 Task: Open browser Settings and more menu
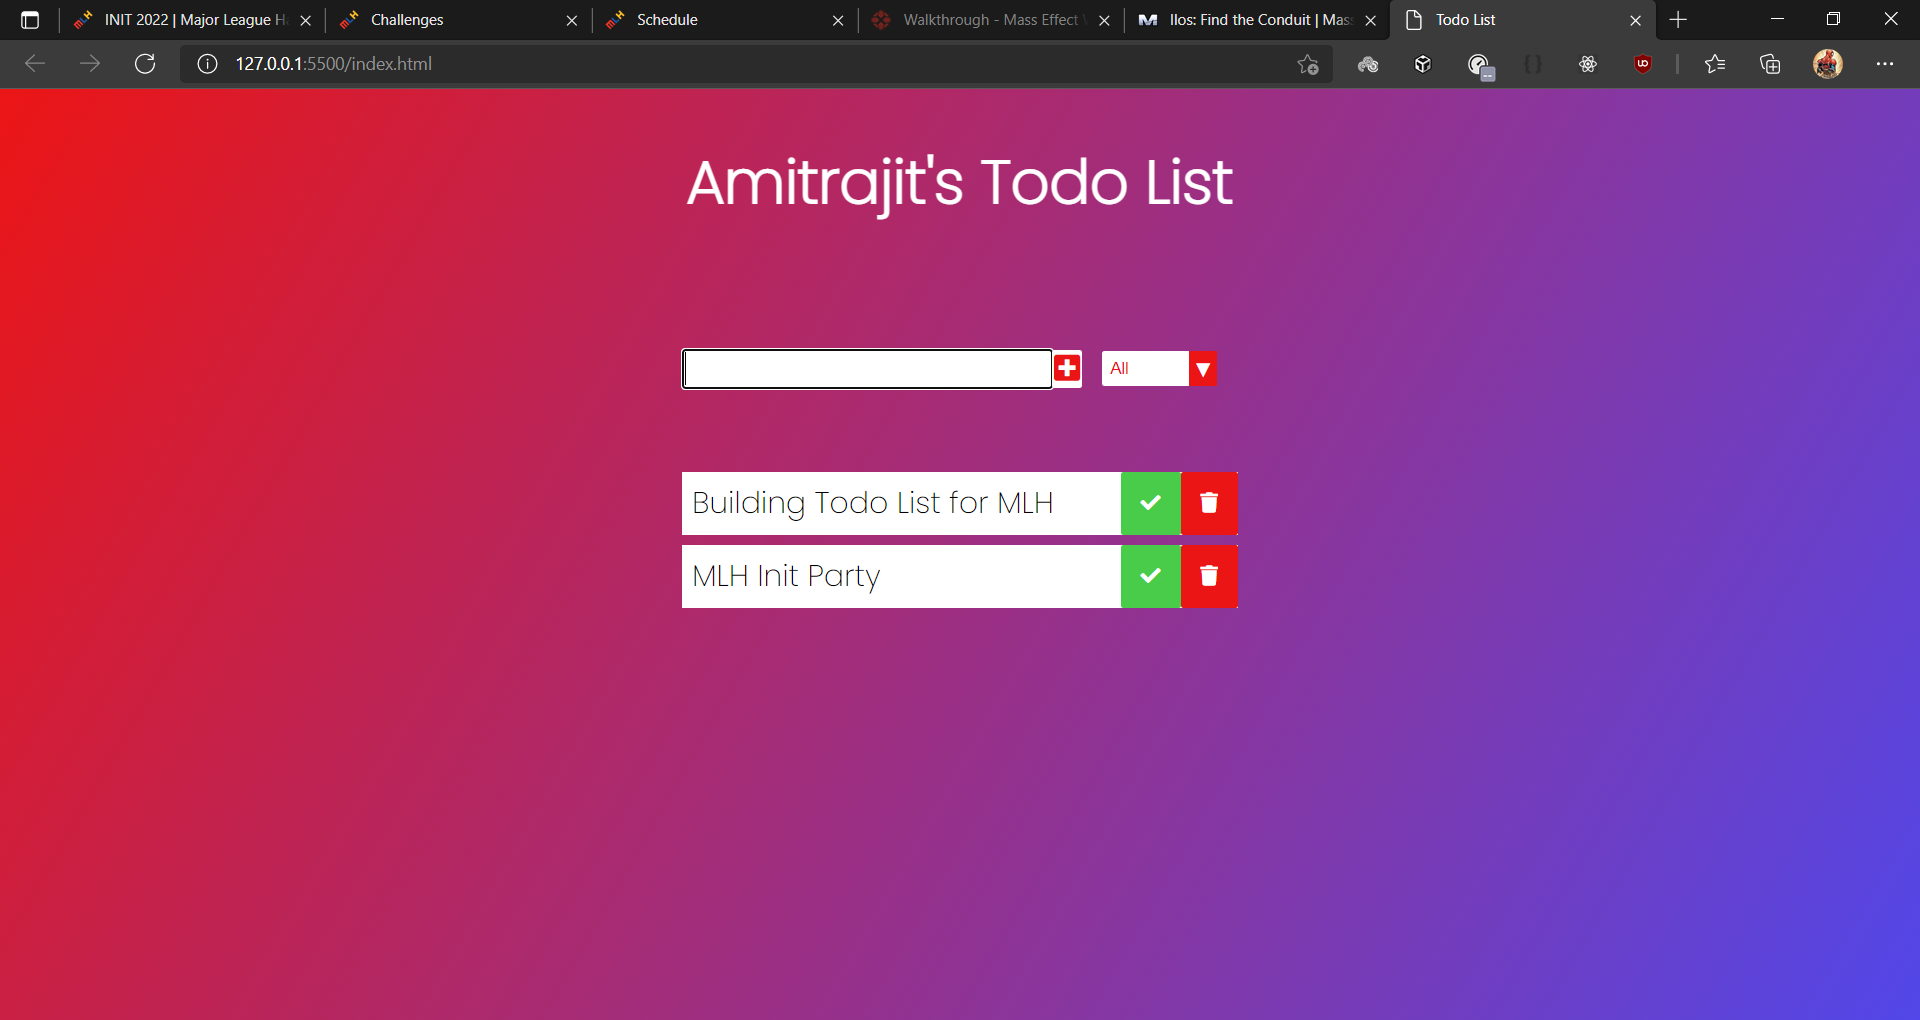tap(1885, 64)
